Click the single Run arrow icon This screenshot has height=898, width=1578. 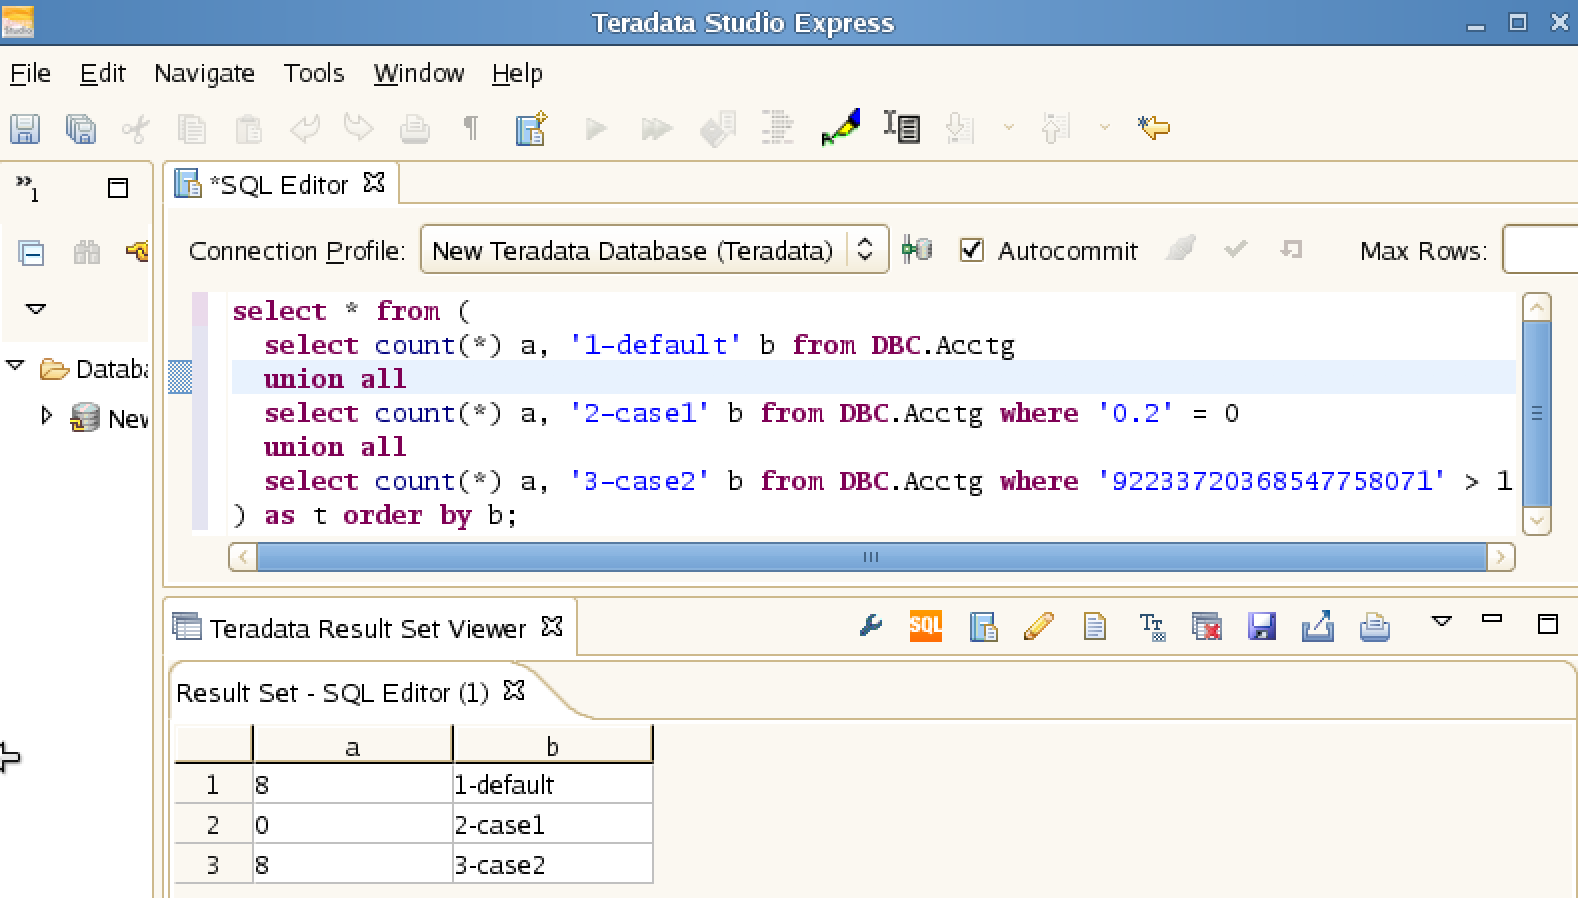(597, 129)
